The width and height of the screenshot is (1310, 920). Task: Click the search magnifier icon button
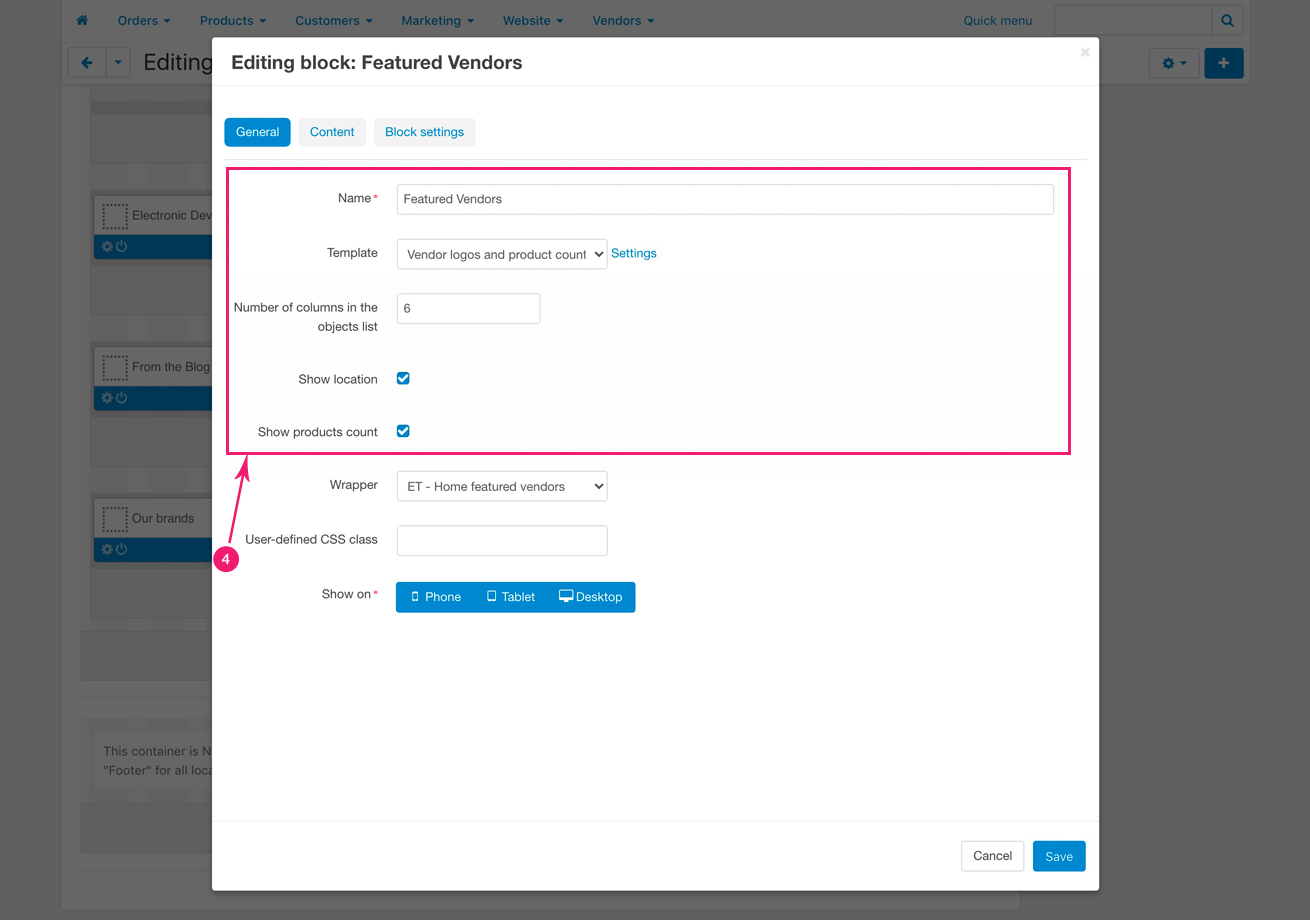[1227, 20]
